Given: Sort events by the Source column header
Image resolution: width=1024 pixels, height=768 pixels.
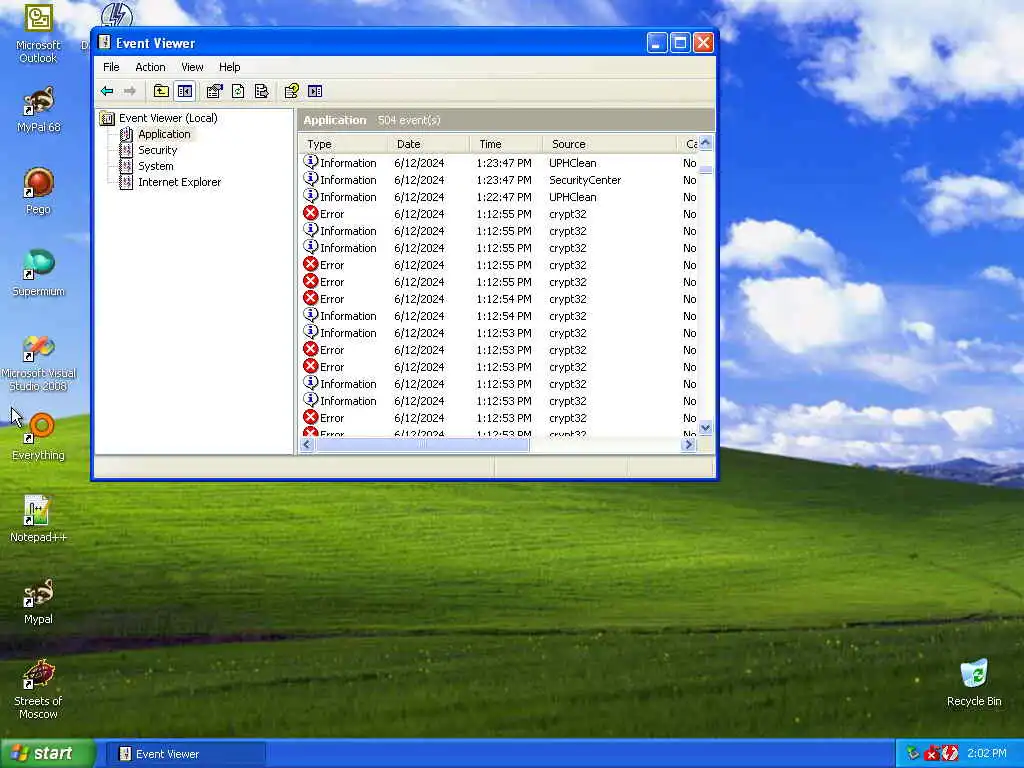Looking at the screenshot, I should coord(609,144).
